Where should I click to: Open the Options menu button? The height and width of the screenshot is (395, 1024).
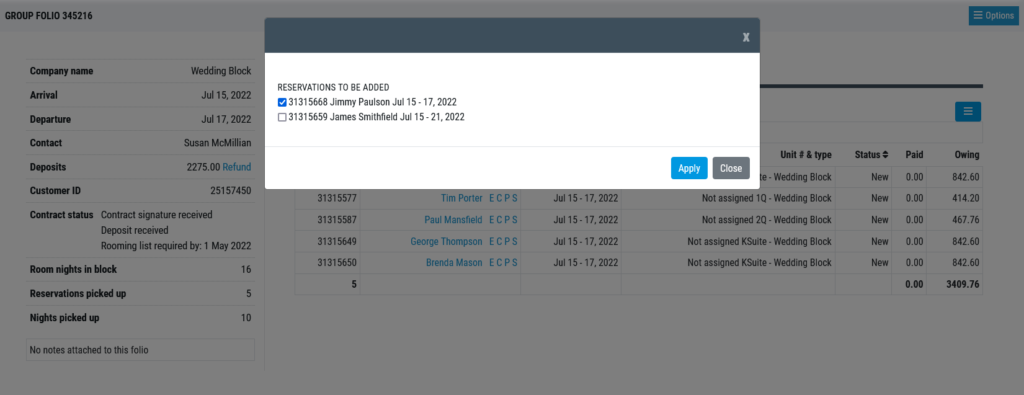[x=993, y=16]
